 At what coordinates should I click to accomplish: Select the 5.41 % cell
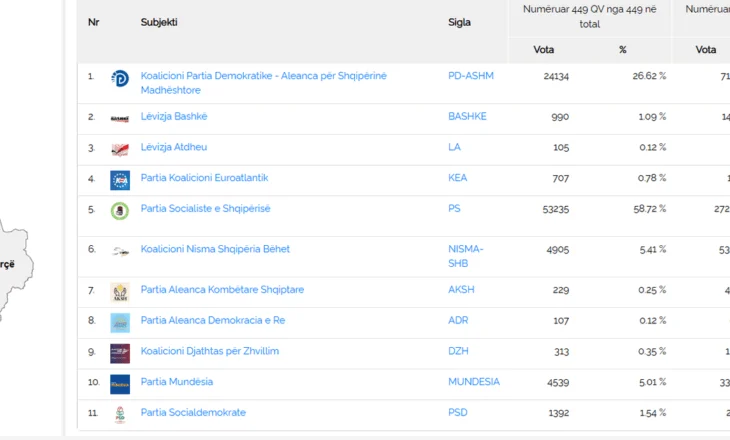point(653,250)
